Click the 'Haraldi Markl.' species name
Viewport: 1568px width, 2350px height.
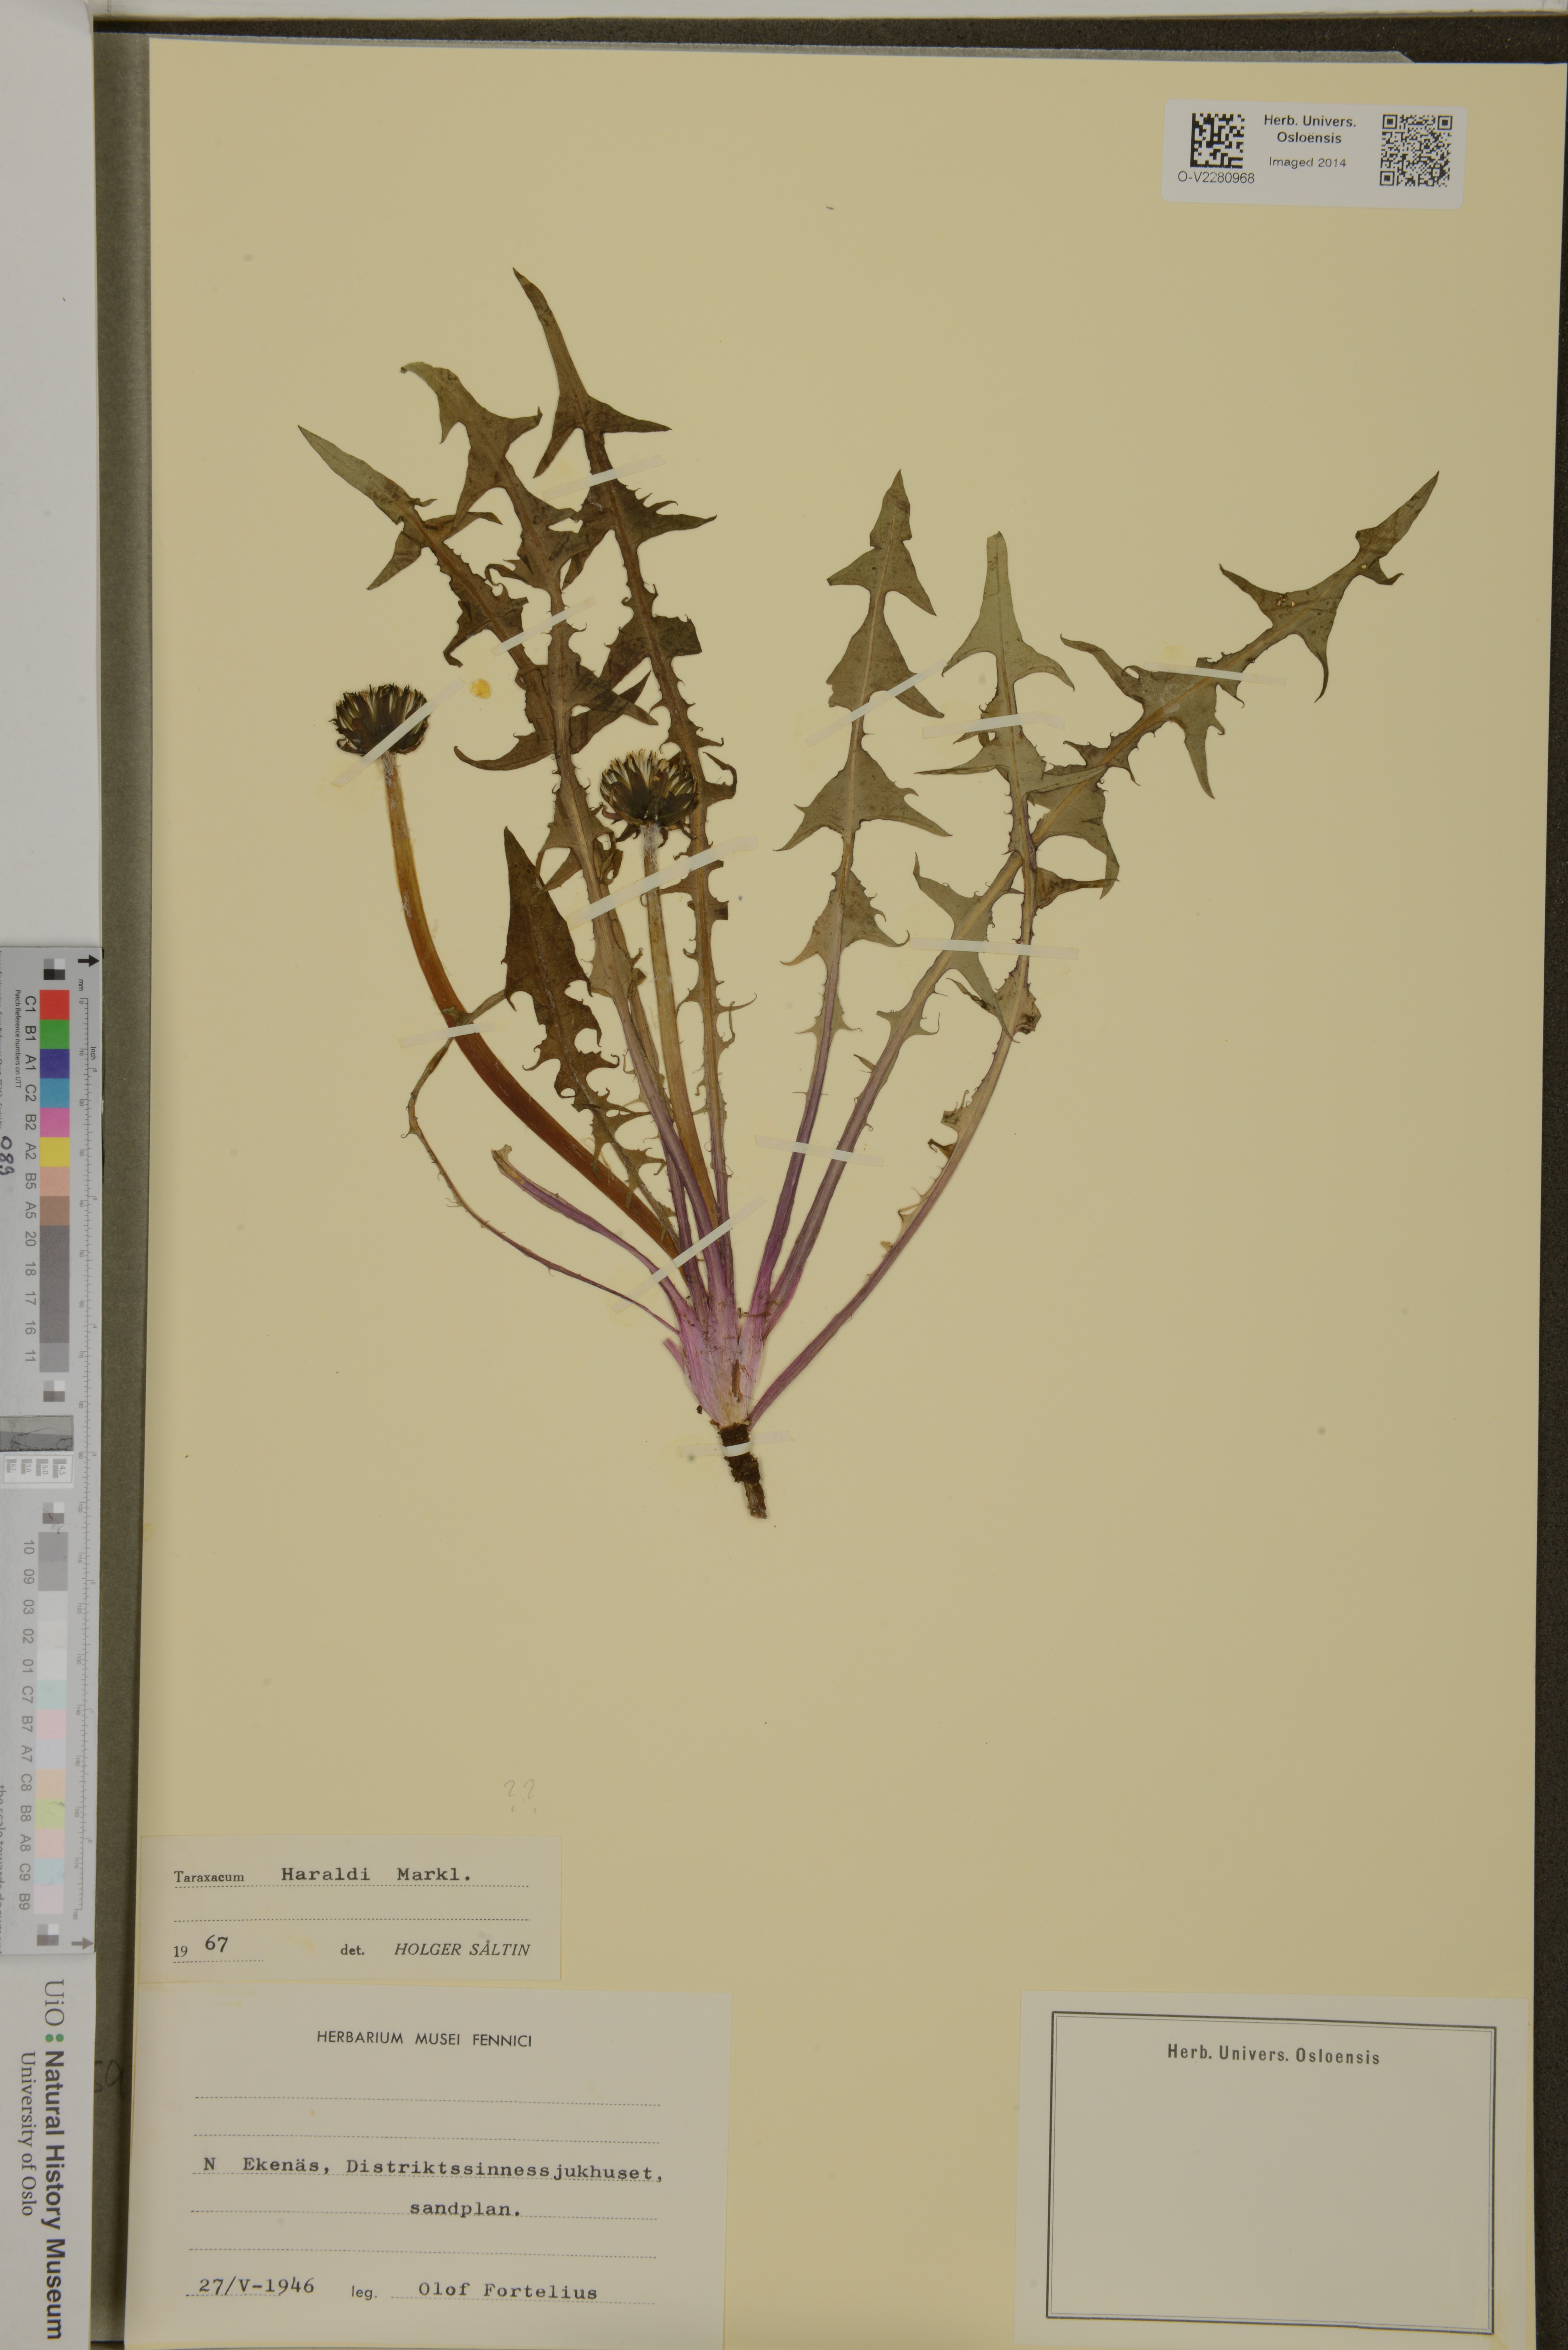[x=375, y=1875]
